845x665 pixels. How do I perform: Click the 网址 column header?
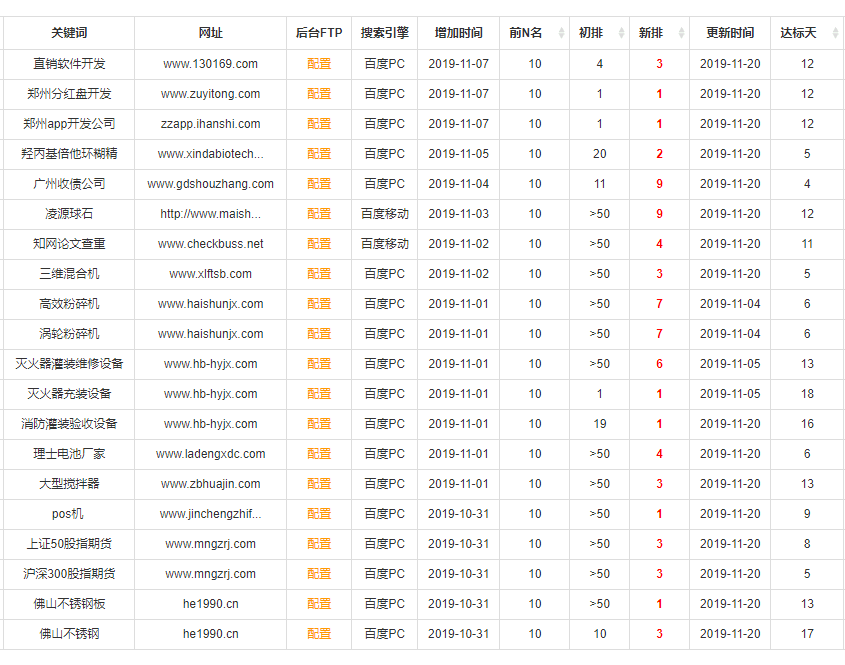(210, 33)
